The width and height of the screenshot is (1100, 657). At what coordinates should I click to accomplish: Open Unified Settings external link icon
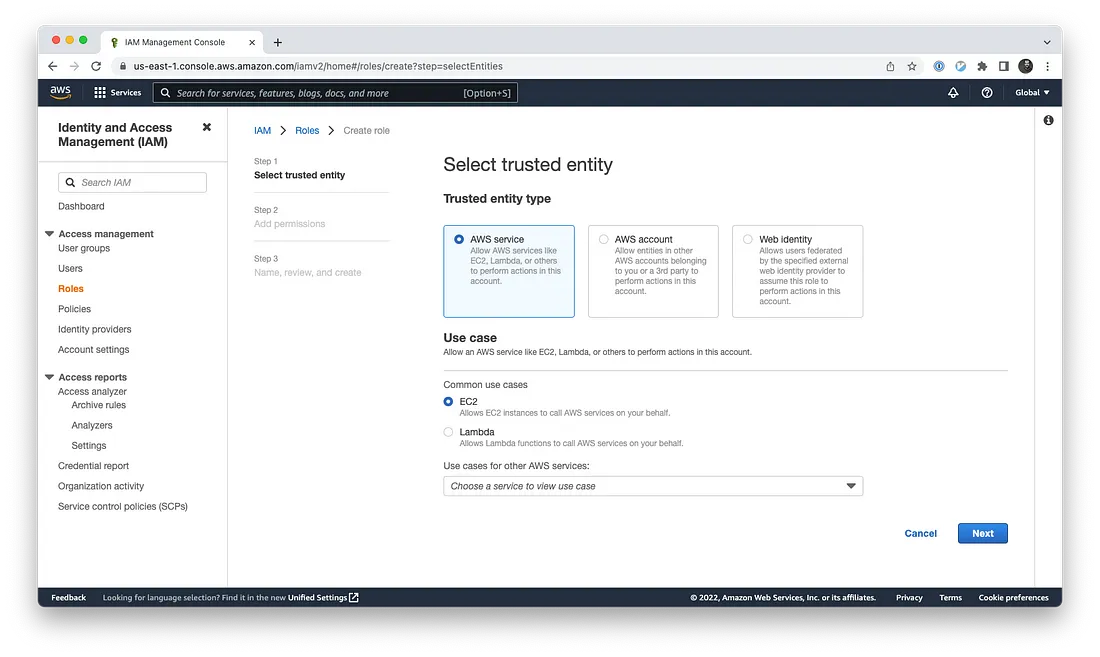point(354,597)
